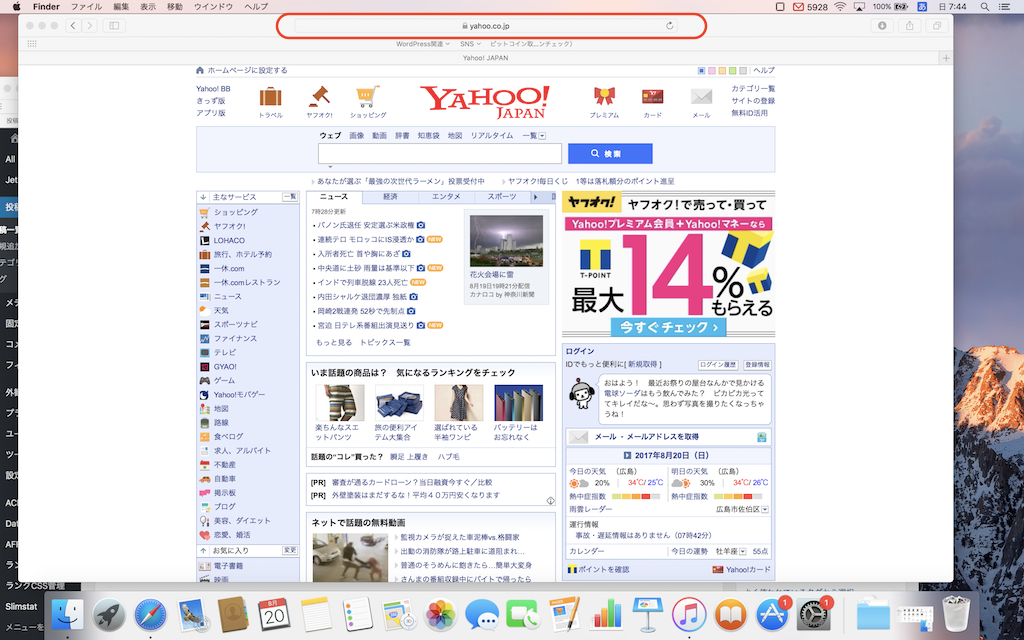The width and height of the screenshot is (1024, 640).
Task: Click into the Yahoo search text field
Action: pos(440,153)
